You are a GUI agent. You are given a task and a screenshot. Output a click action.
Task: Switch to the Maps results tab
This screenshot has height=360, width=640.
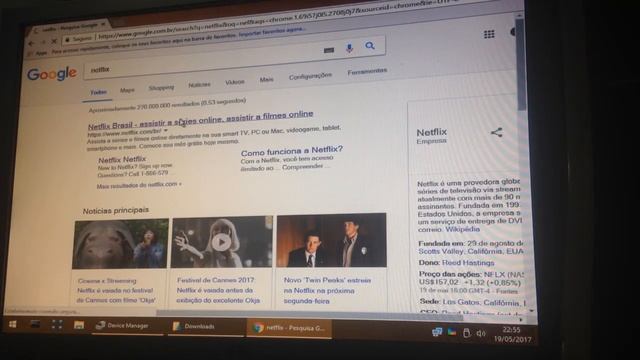click(x=127, y=90)
